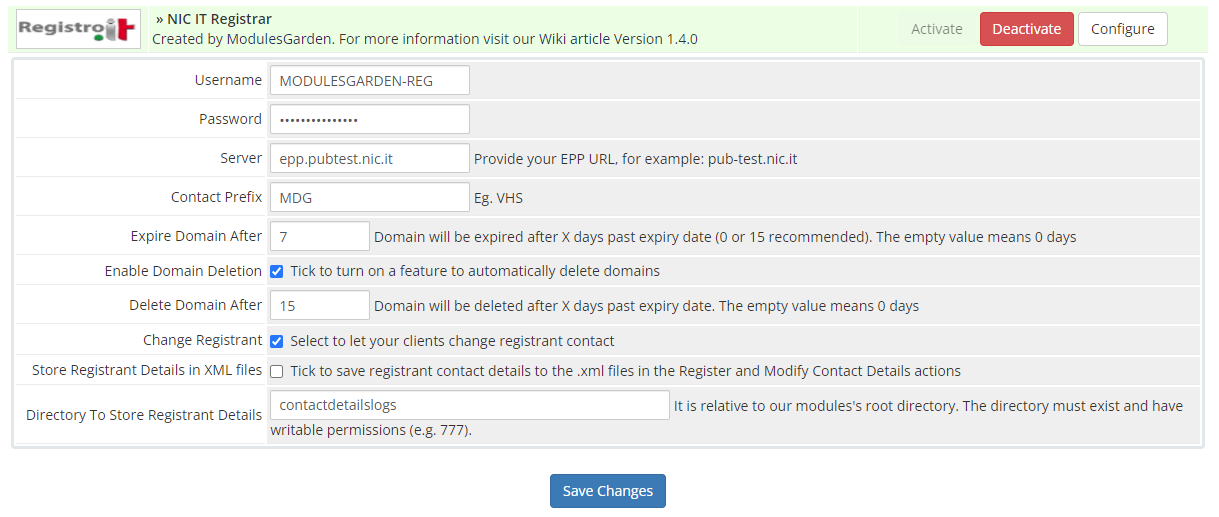Enable Store Registrant Details in XML files

tap(277, 371)
